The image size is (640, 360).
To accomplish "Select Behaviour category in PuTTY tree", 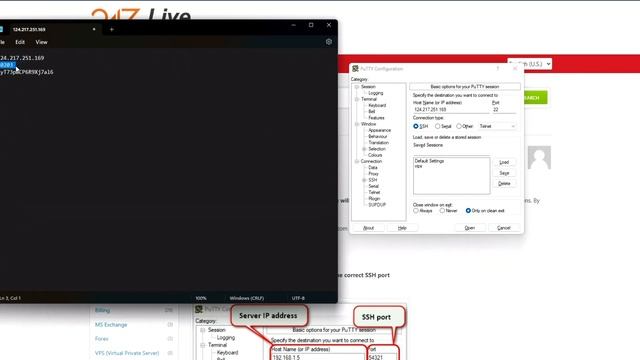I will (378, 136).
